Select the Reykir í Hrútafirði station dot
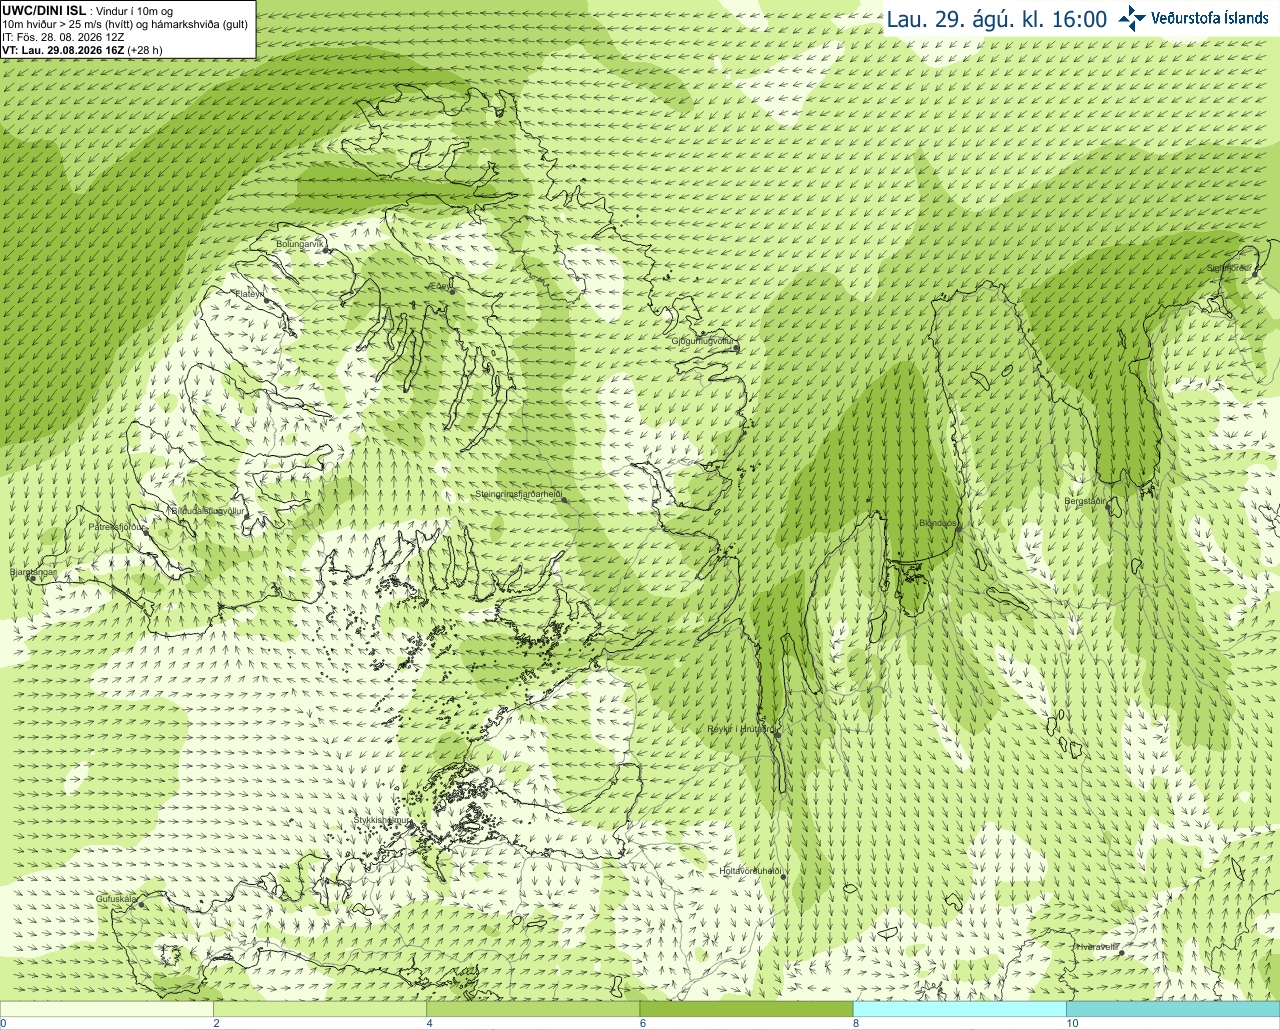 777,734
